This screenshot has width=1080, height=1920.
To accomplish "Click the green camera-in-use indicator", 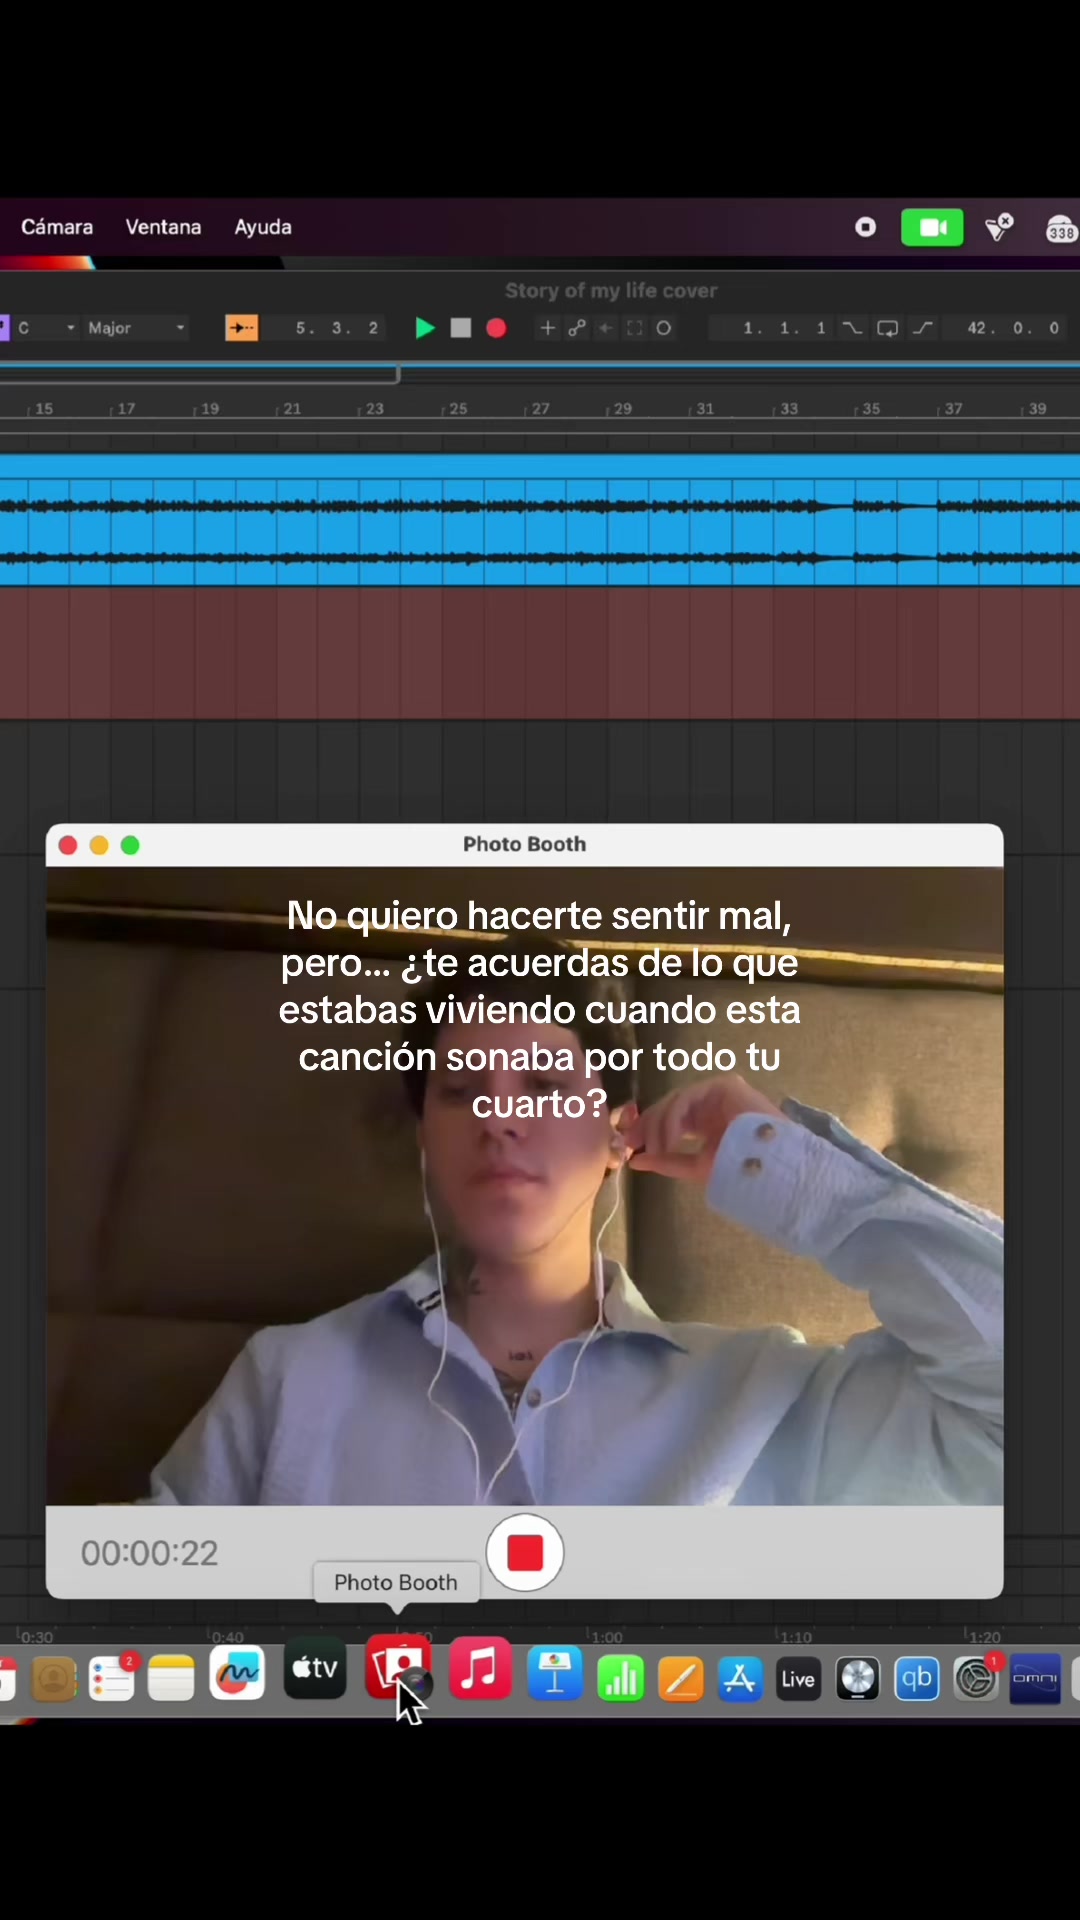I will [932, 228].
